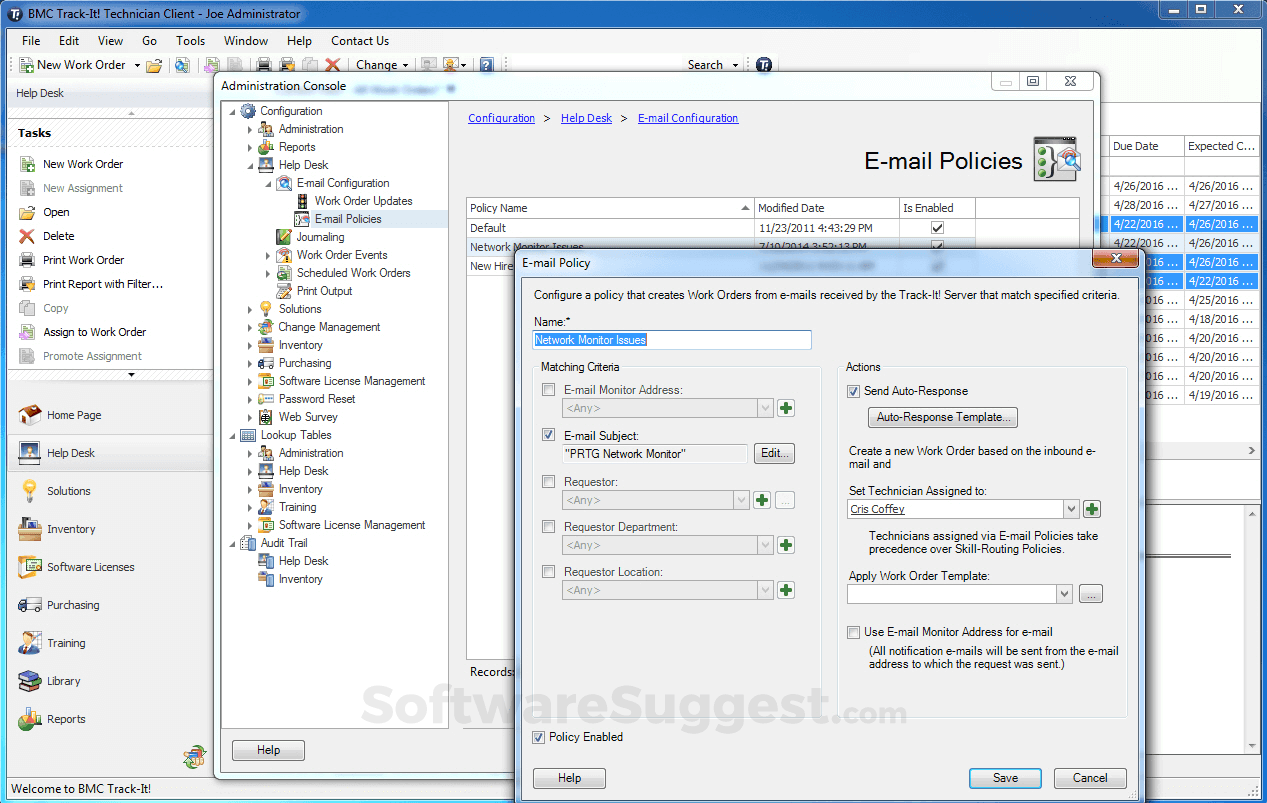Expand the Change Management tree node

(251, 327)
